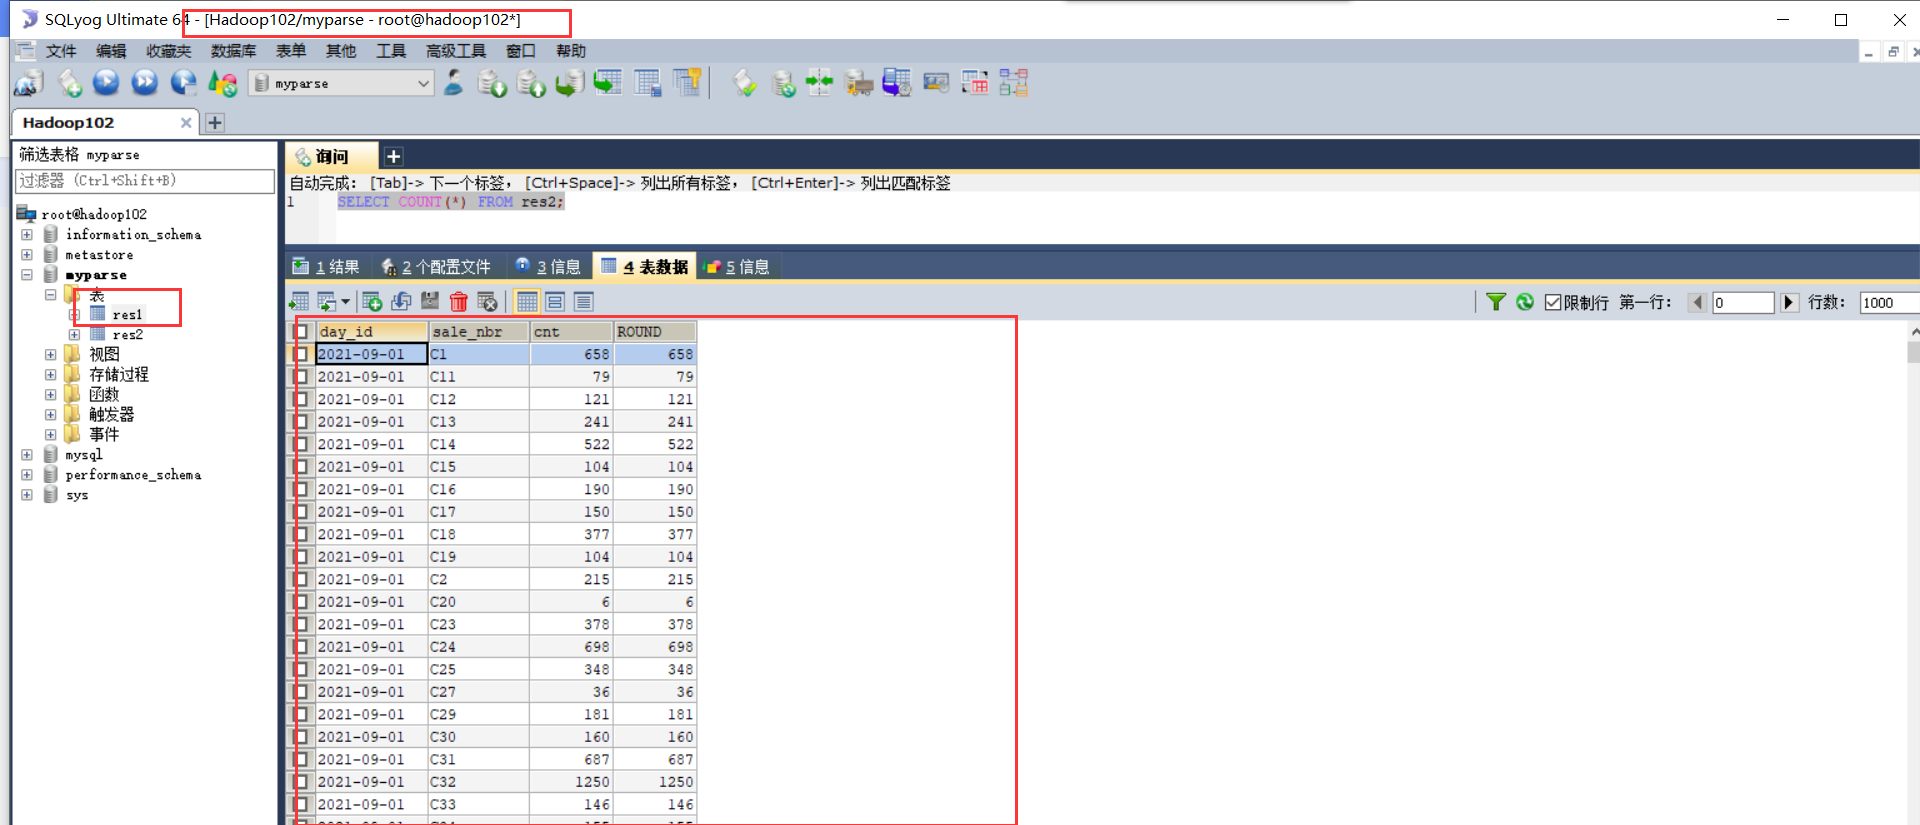Insert a new row in the table data
This screenshot has height=825, width=1920.
point(372,302)
